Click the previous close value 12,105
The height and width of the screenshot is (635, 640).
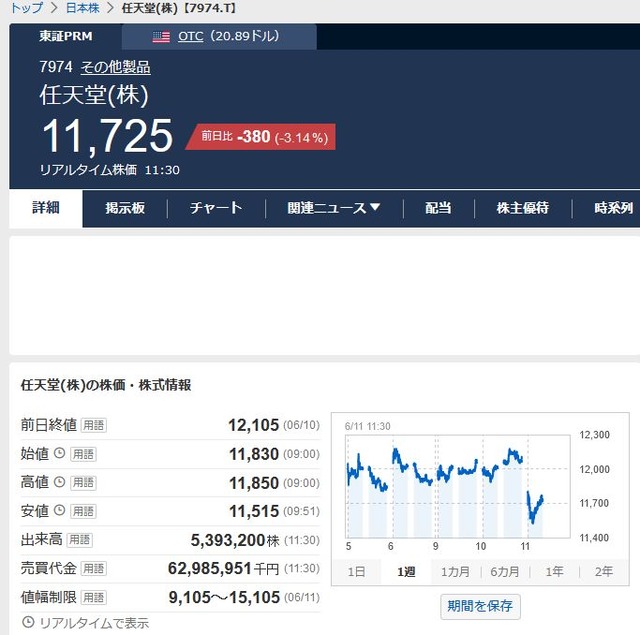(253, 425)
